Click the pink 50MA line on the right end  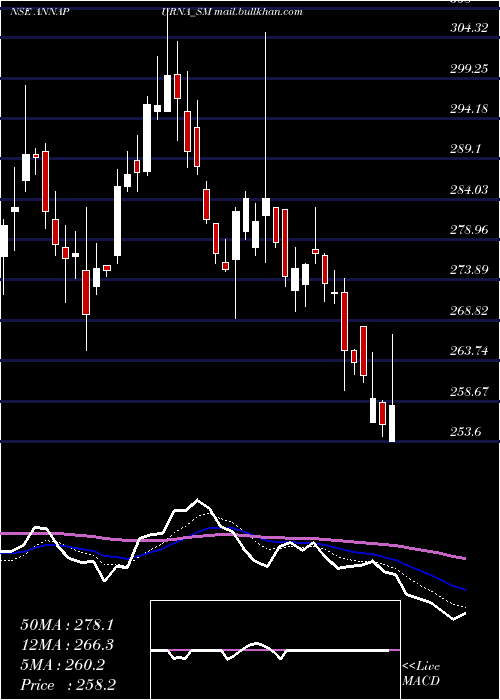pos(463,558)
